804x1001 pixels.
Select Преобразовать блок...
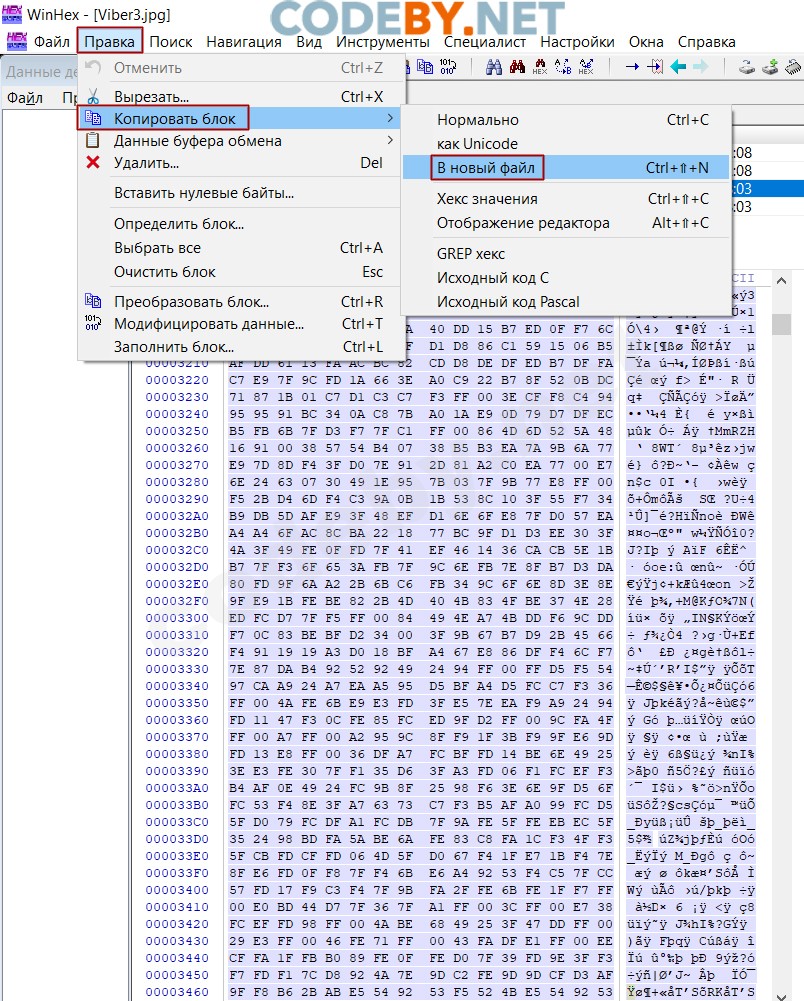point(239,301)
